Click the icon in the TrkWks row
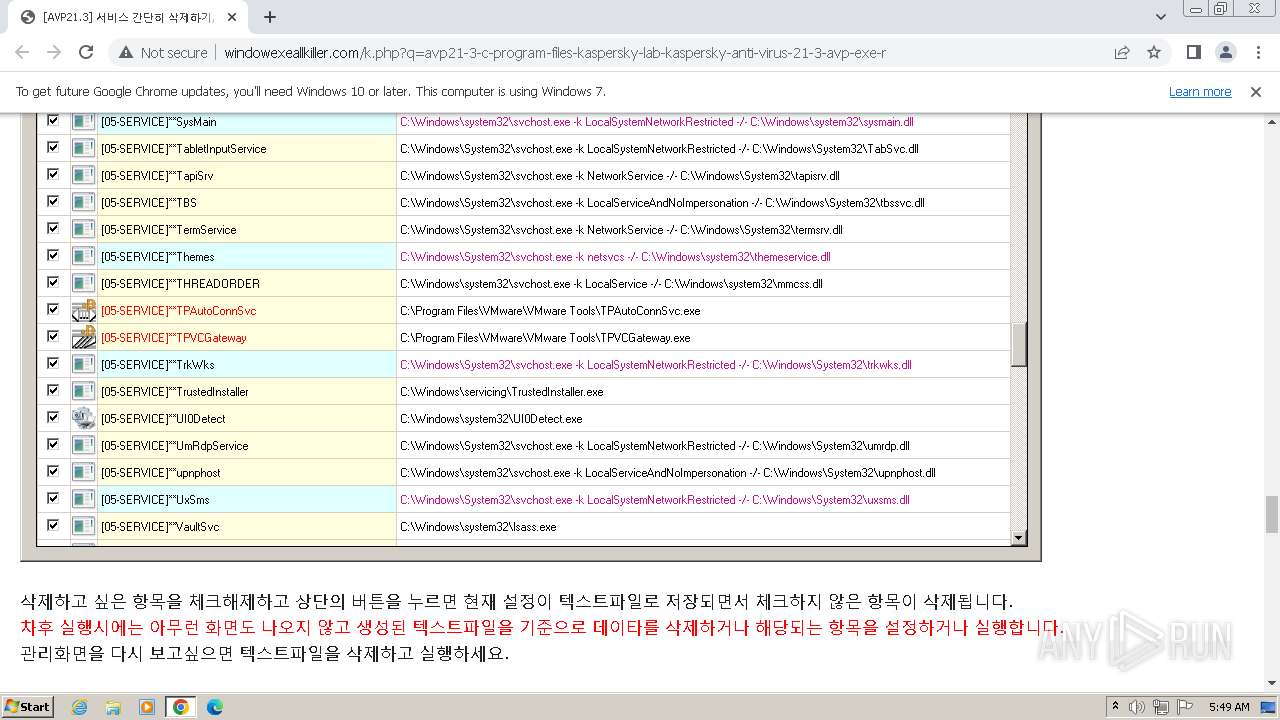The width and height of the screenshot is (1280, 720). [x=83, y=365]
